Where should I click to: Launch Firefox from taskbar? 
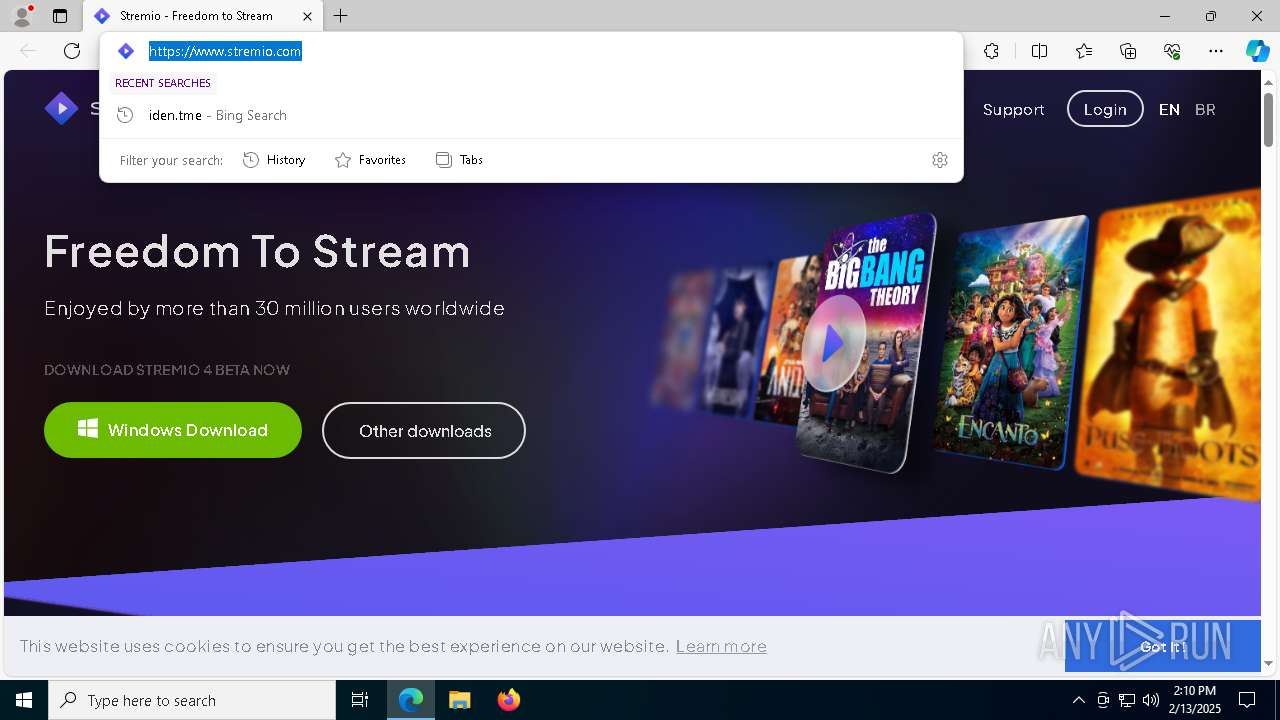click(x=509, y=700)
